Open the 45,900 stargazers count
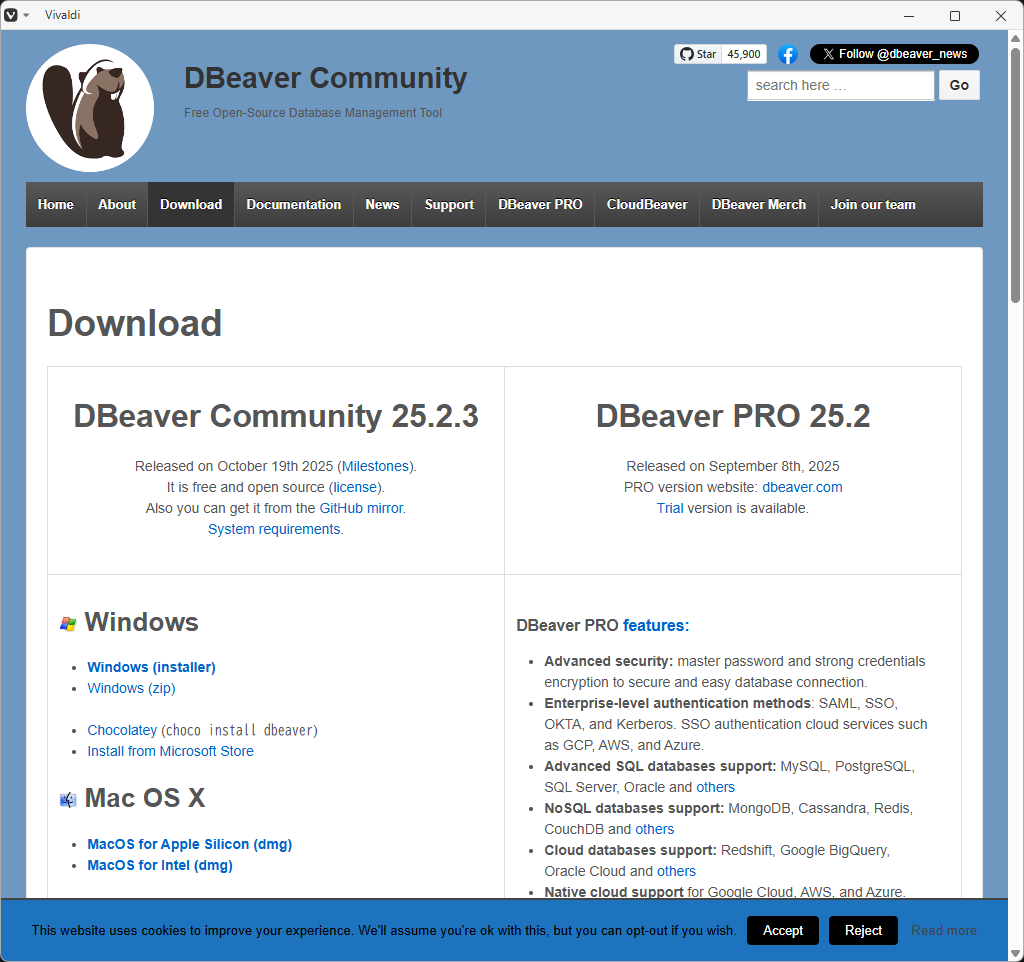This screenshot has height=962, width=1024. (x=744, y=54)
